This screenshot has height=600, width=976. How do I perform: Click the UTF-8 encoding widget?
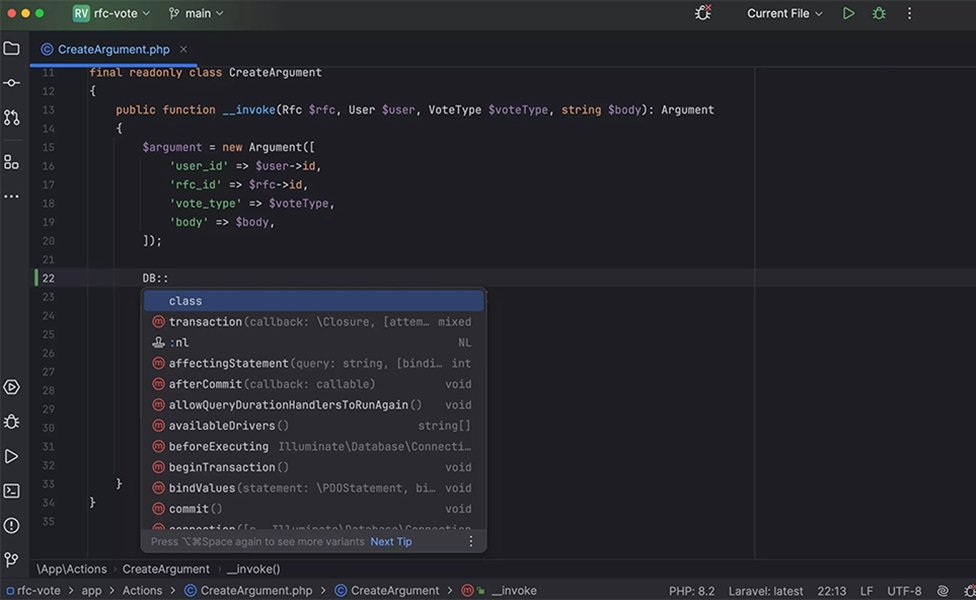tap(904, 591)
